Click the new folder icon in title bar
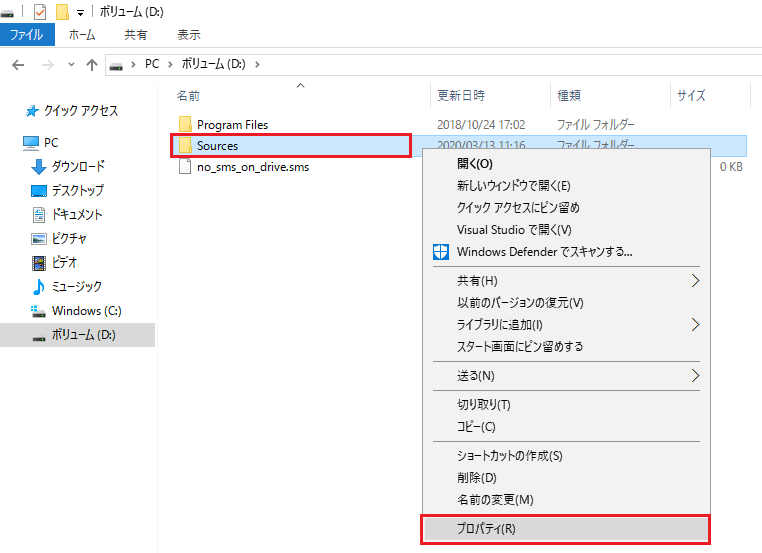This screenshot has height=553, width=762. (x=62, y=12)
